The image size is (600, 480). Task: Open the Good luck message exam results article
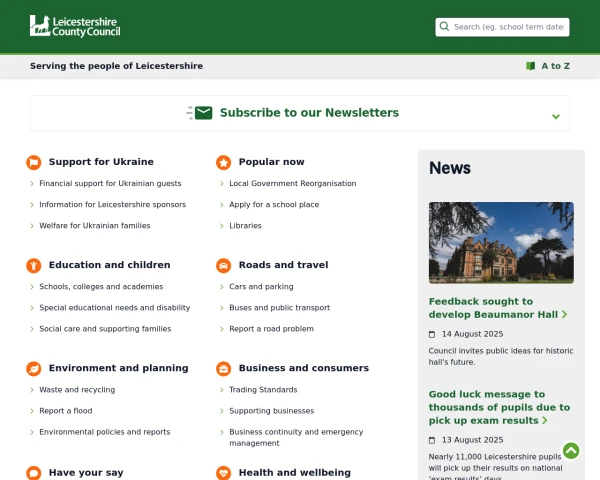[x=499, y=407]
